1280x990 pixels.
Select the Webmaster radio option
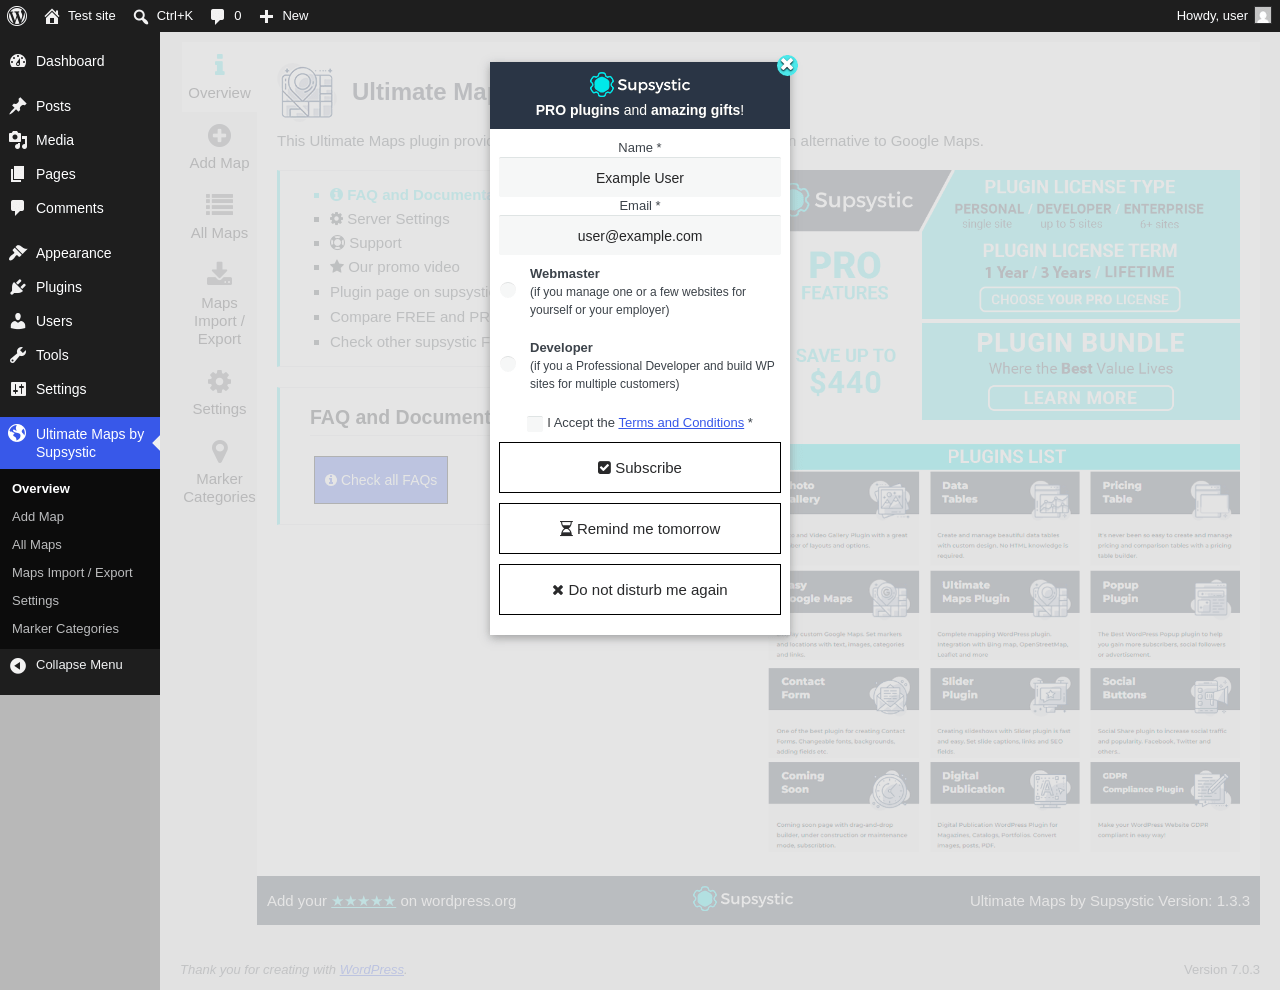point(508,290)
